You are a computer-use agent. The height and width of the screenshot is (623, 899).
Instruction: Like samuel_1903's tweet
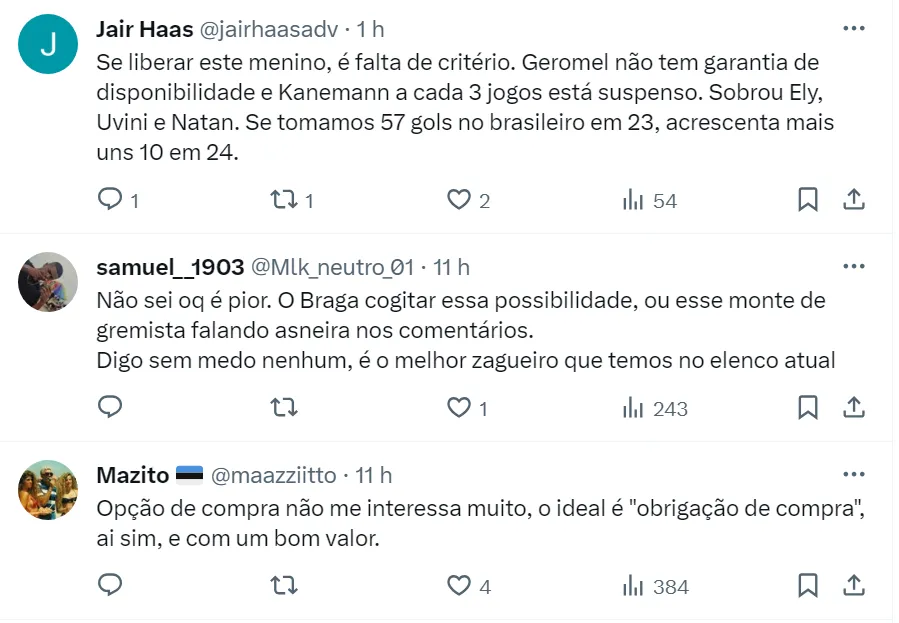click(458, 408)
